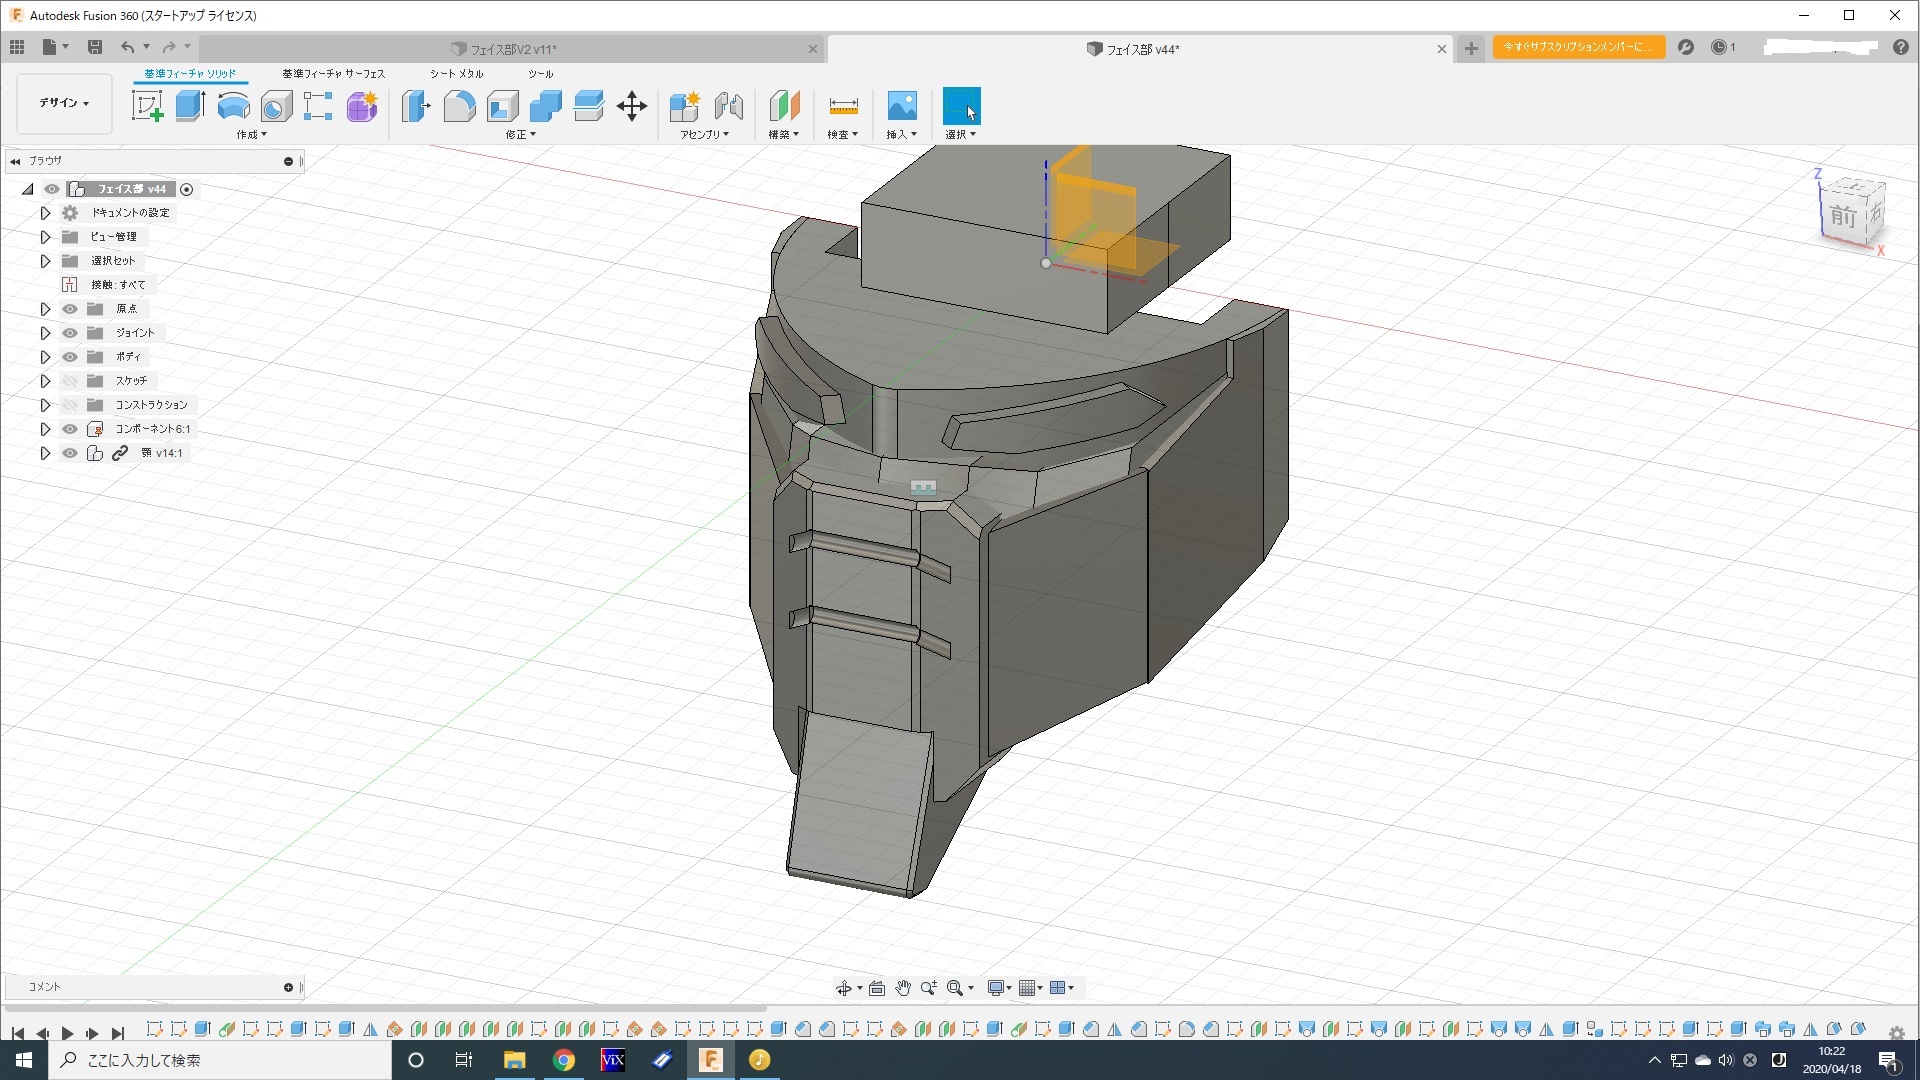This screenshot has width=1920, height=1080.
Task: Click the Extrude tool icon
Action: pyautogui.click(x=190, y=106)
